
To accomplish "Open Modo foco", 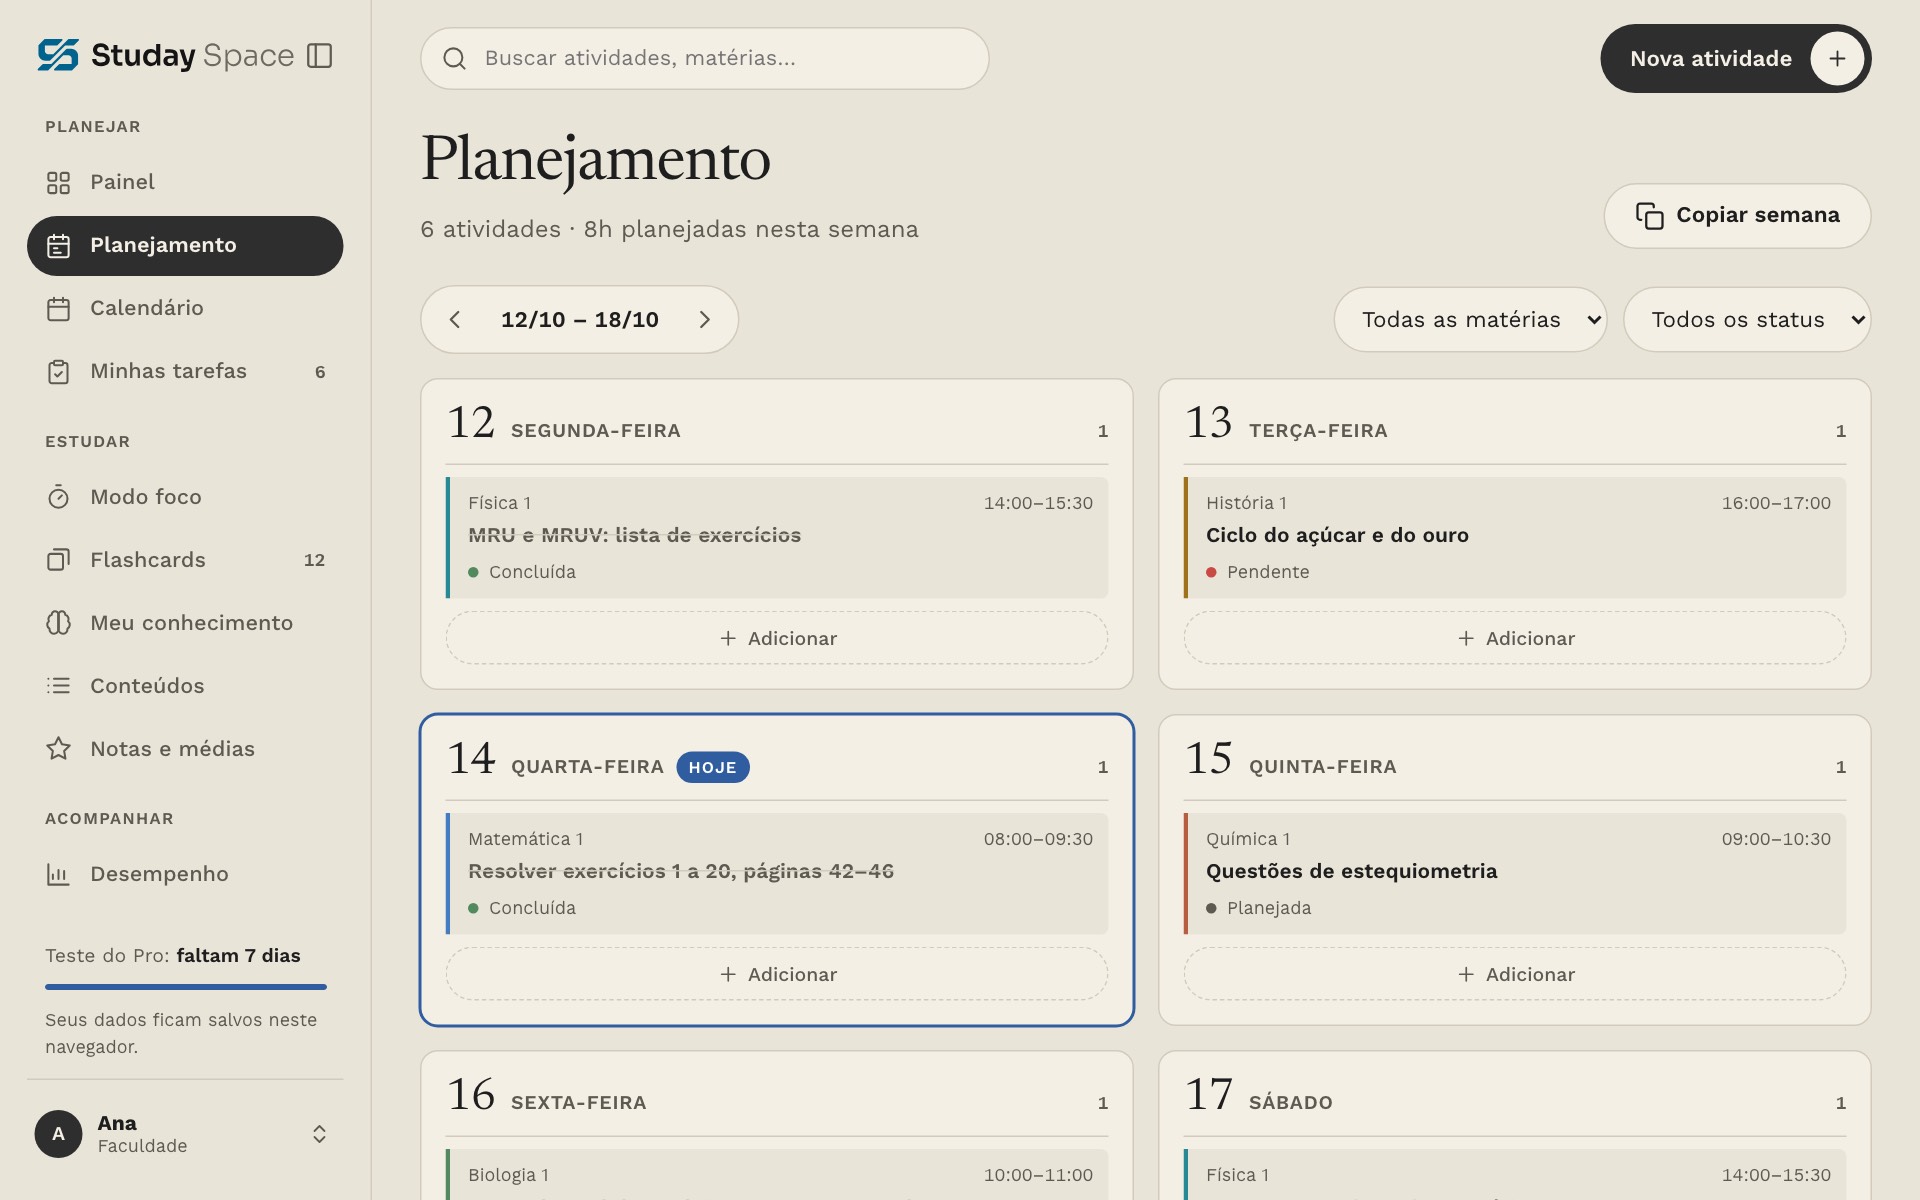I will 185,497.
